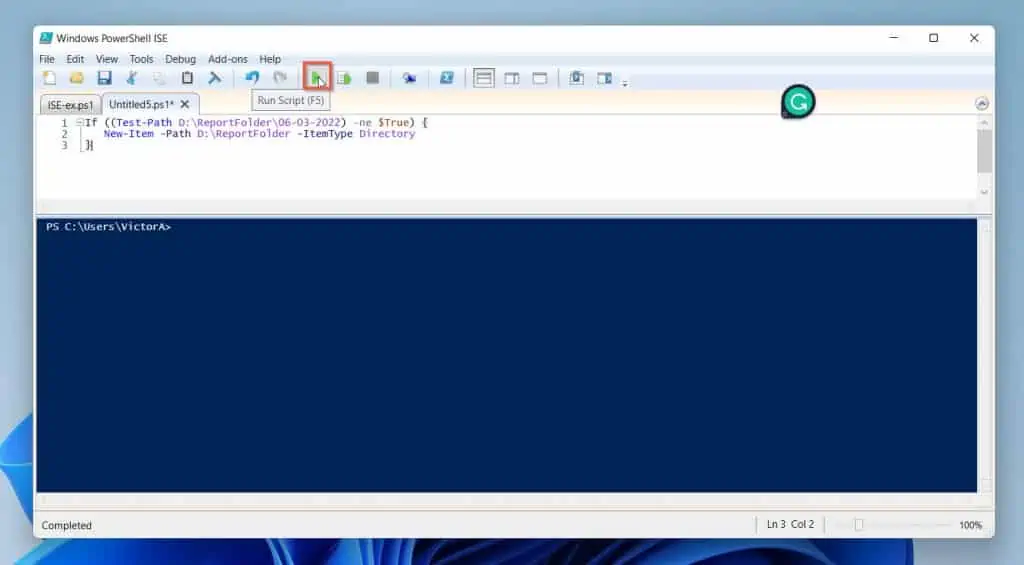
Task: Open the Tools menu
Action: (x=141, y=59)
